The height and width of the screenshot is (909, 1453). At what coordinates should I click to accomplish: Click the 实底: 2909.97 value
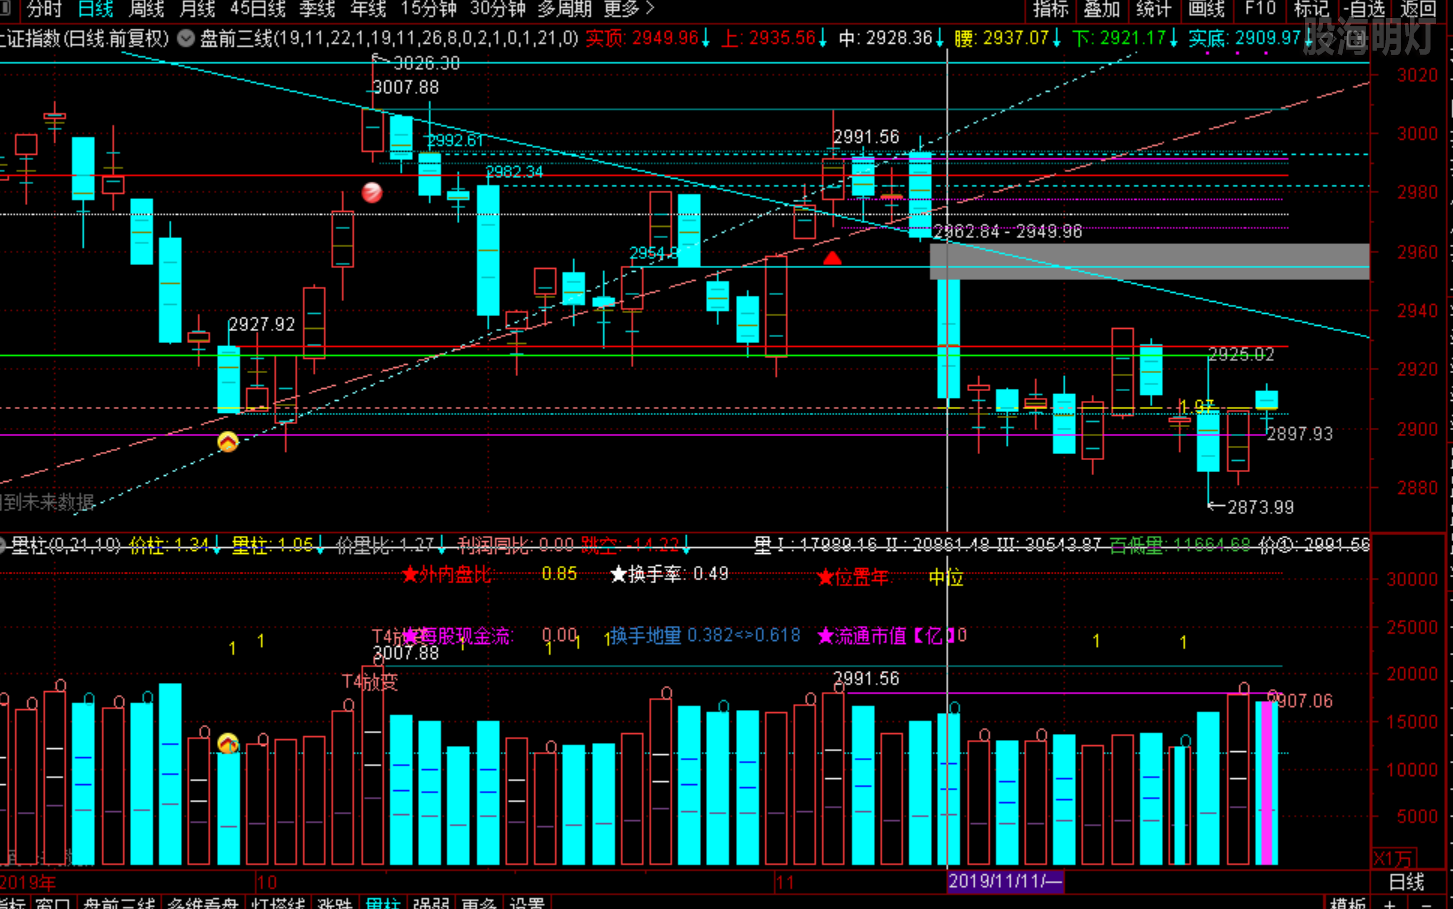tap(1245, 38)
